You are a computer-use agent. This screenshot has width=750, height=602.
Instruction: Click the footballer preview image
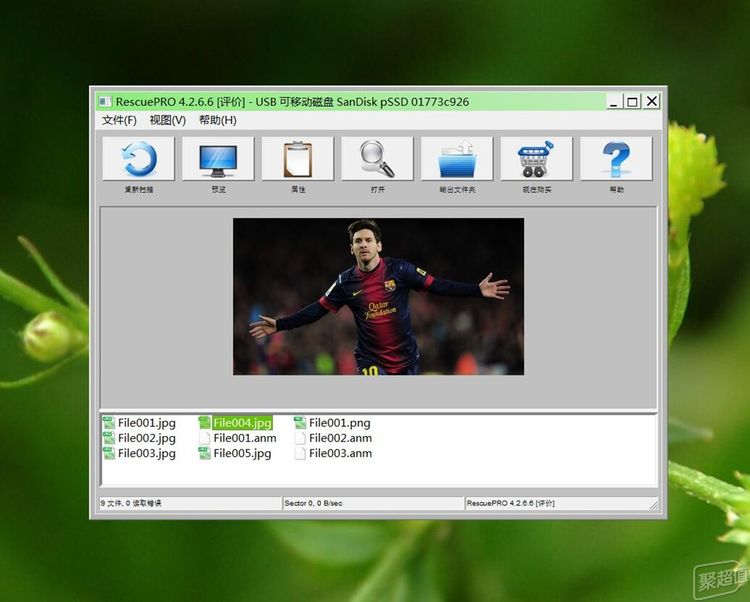(x=378, y=296)
